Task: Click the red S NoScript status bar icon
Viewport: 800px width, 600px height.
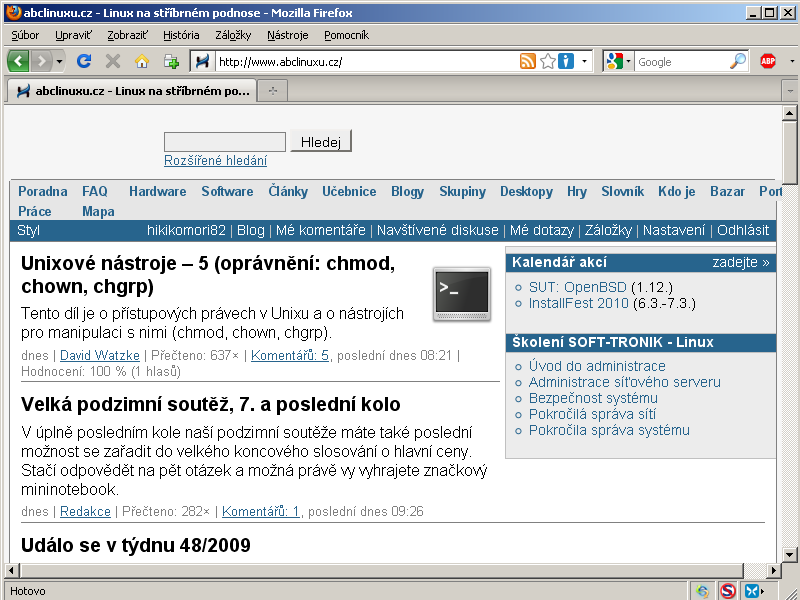Action: point(728,591)
